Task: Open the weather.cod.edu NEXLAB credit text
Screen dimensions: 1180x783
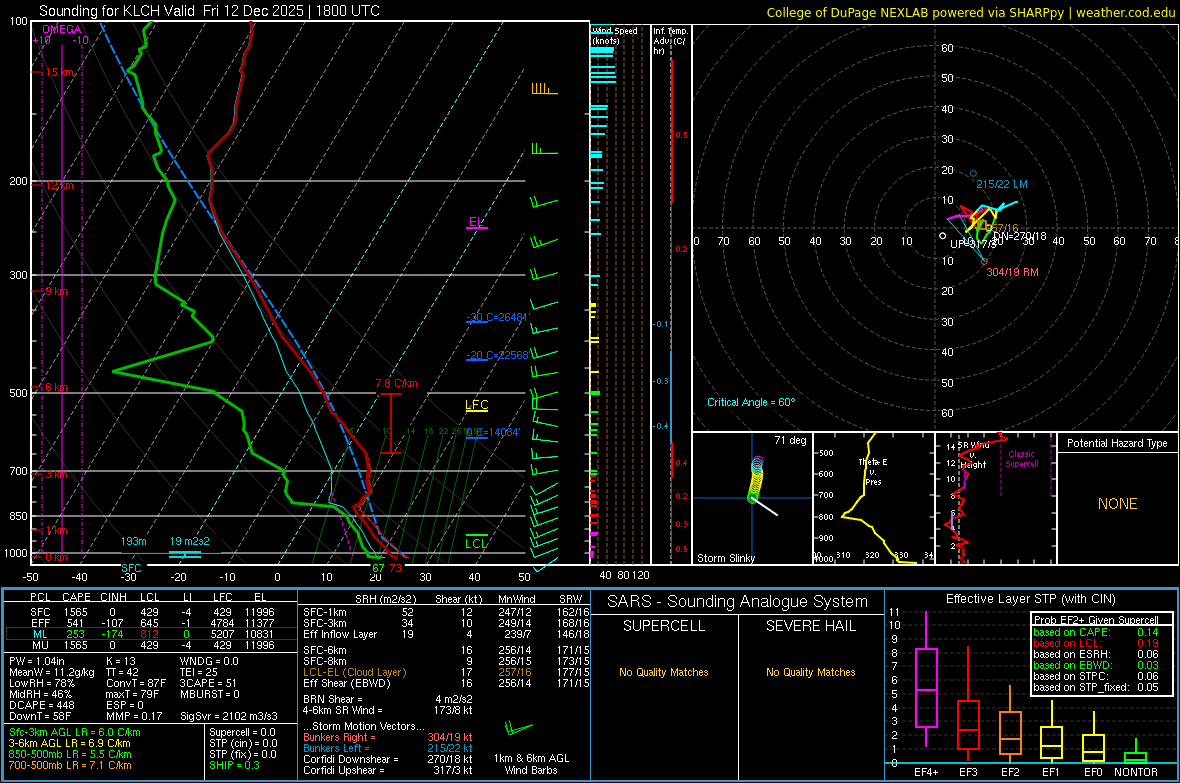Action: [970, 12]
